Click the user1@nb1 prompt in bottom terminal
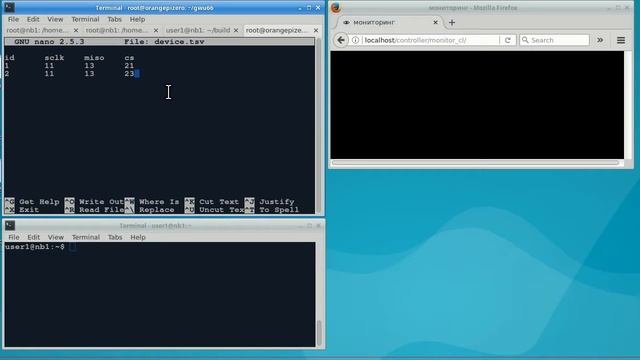 [35, 247]
